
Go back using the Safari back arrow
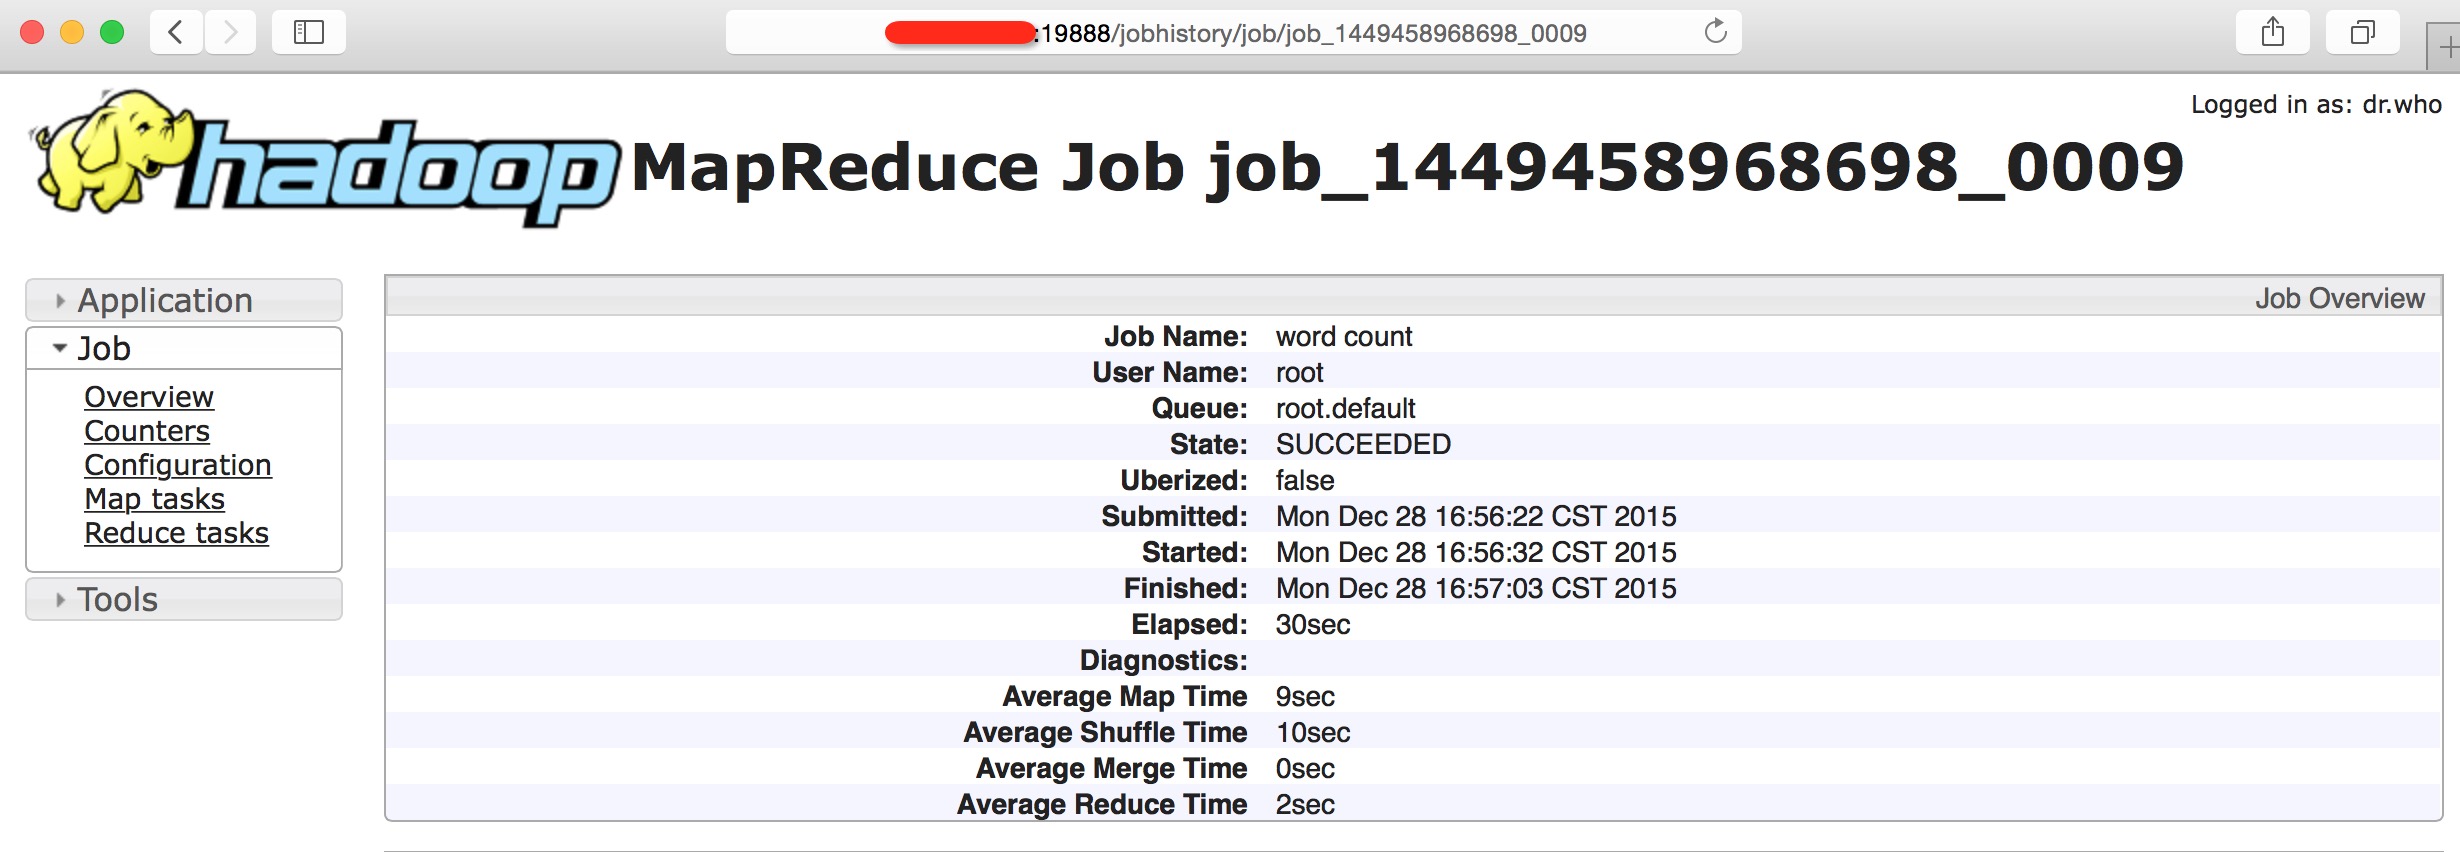click(x=176, y=32)
